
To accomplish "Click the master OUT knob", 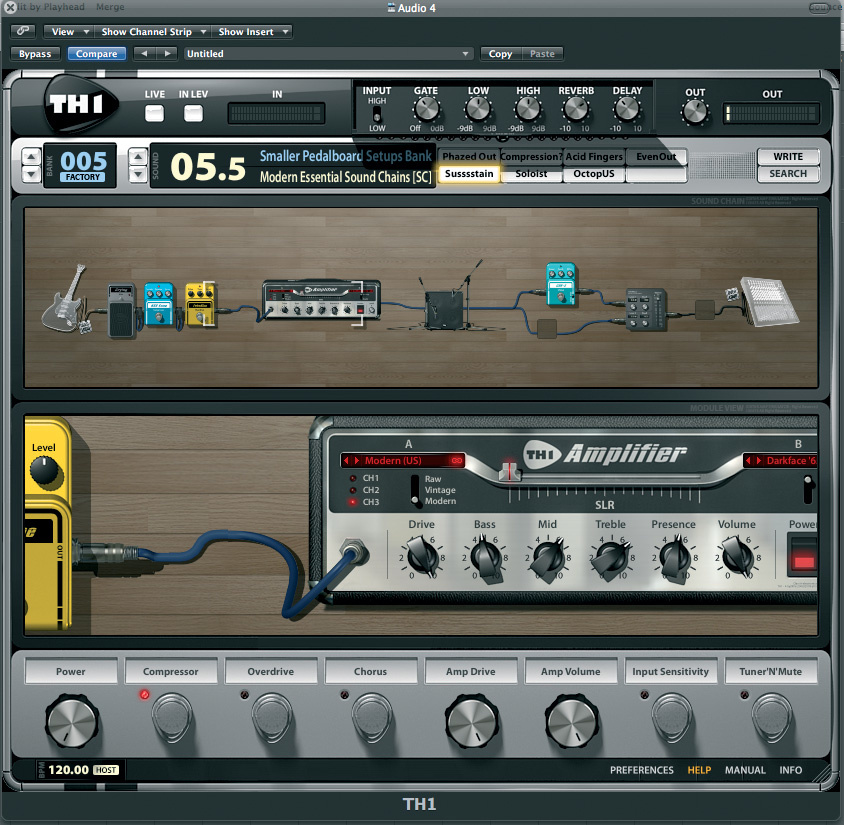I will pos(694,112).
